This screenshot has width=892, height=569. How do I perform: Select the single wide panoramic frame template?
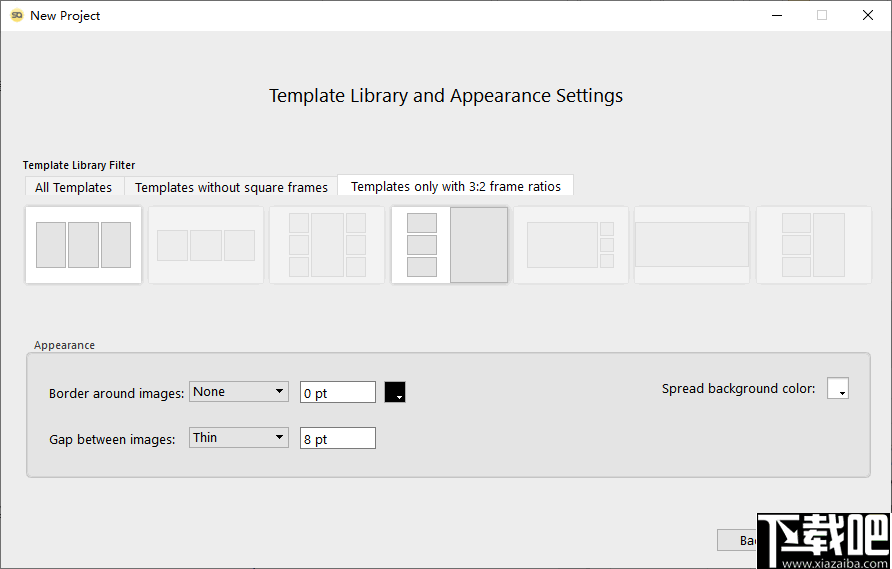(692, 245)
